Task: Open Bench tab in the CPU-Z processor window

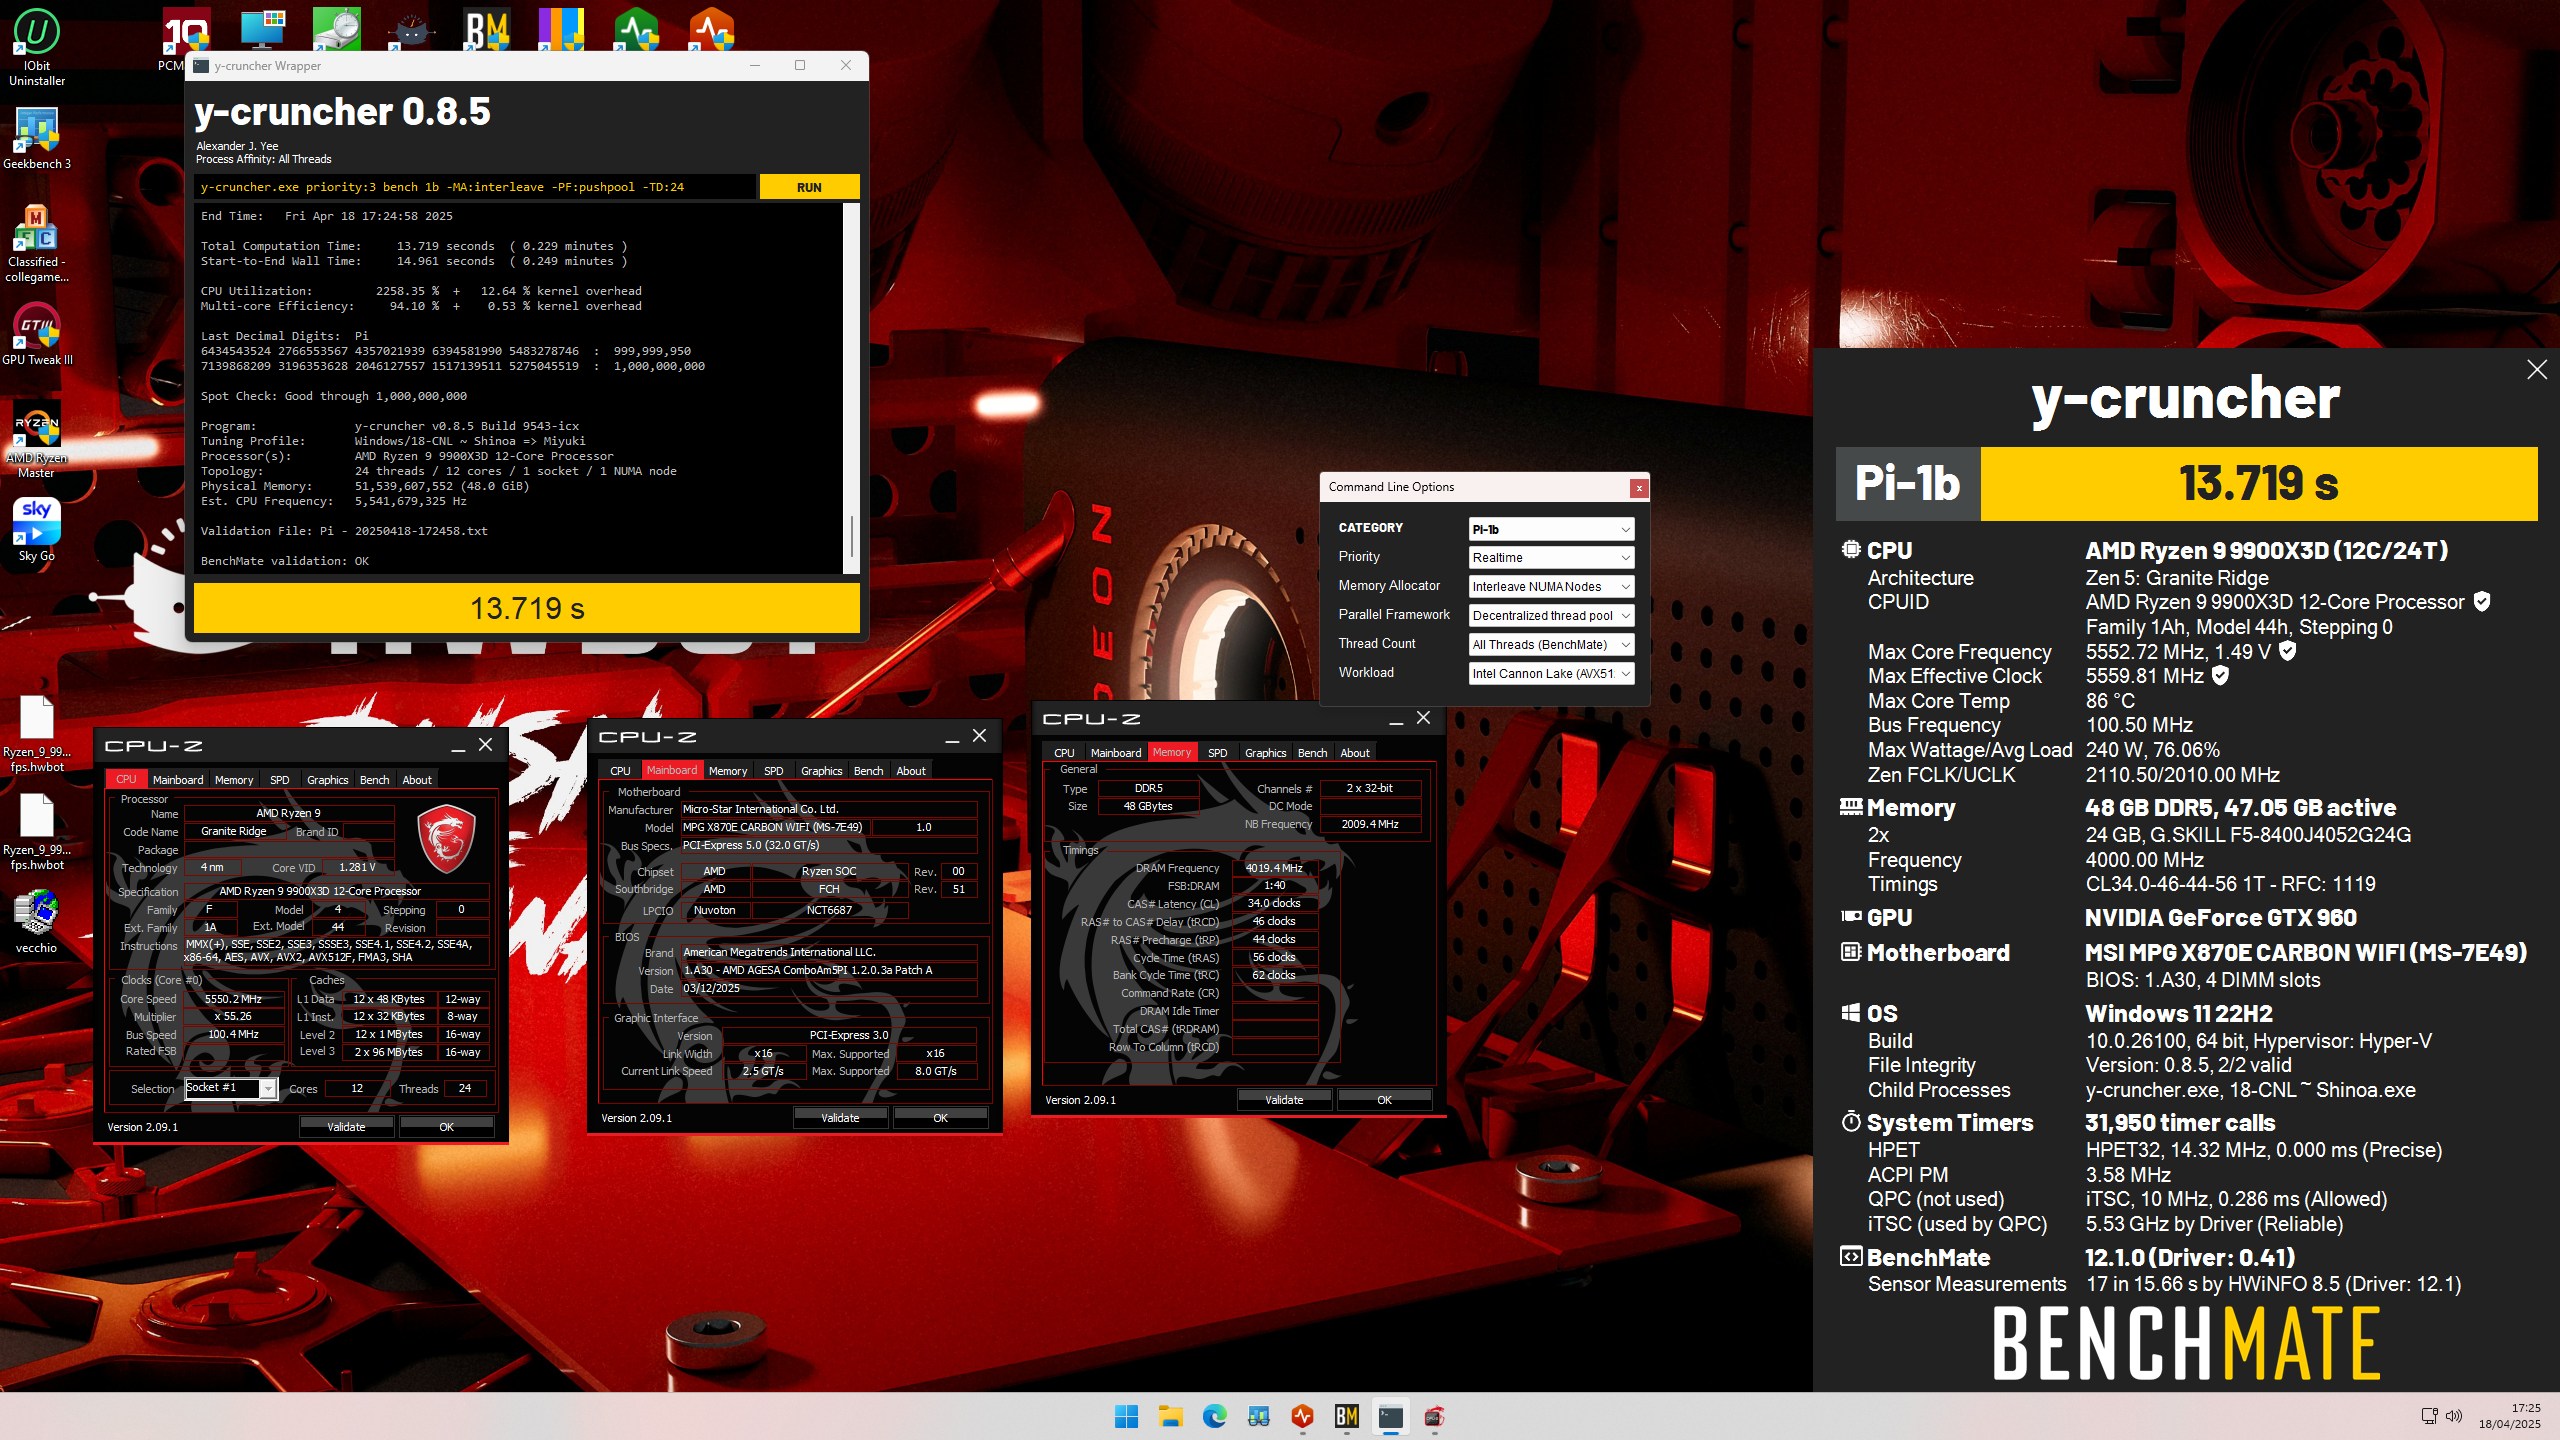Action: [x=374, y=780]
